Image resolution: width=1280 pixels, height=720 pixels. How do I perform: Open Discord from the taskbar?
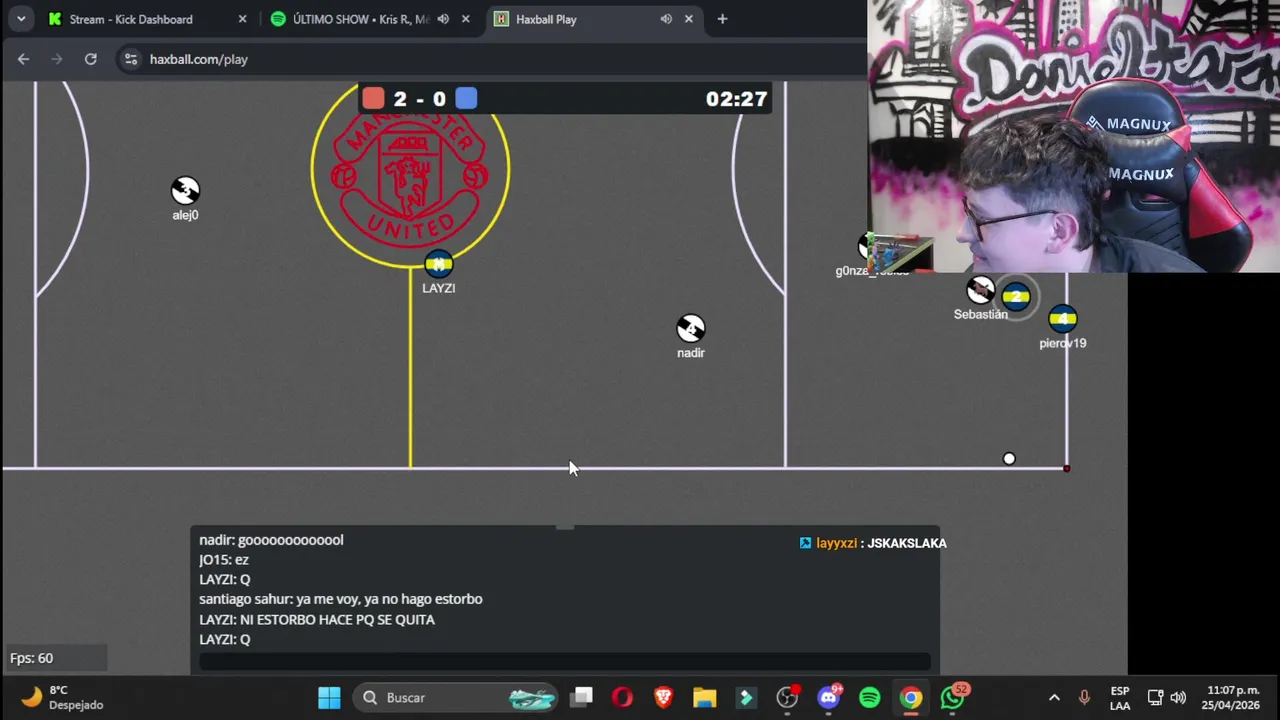(829, 697)
